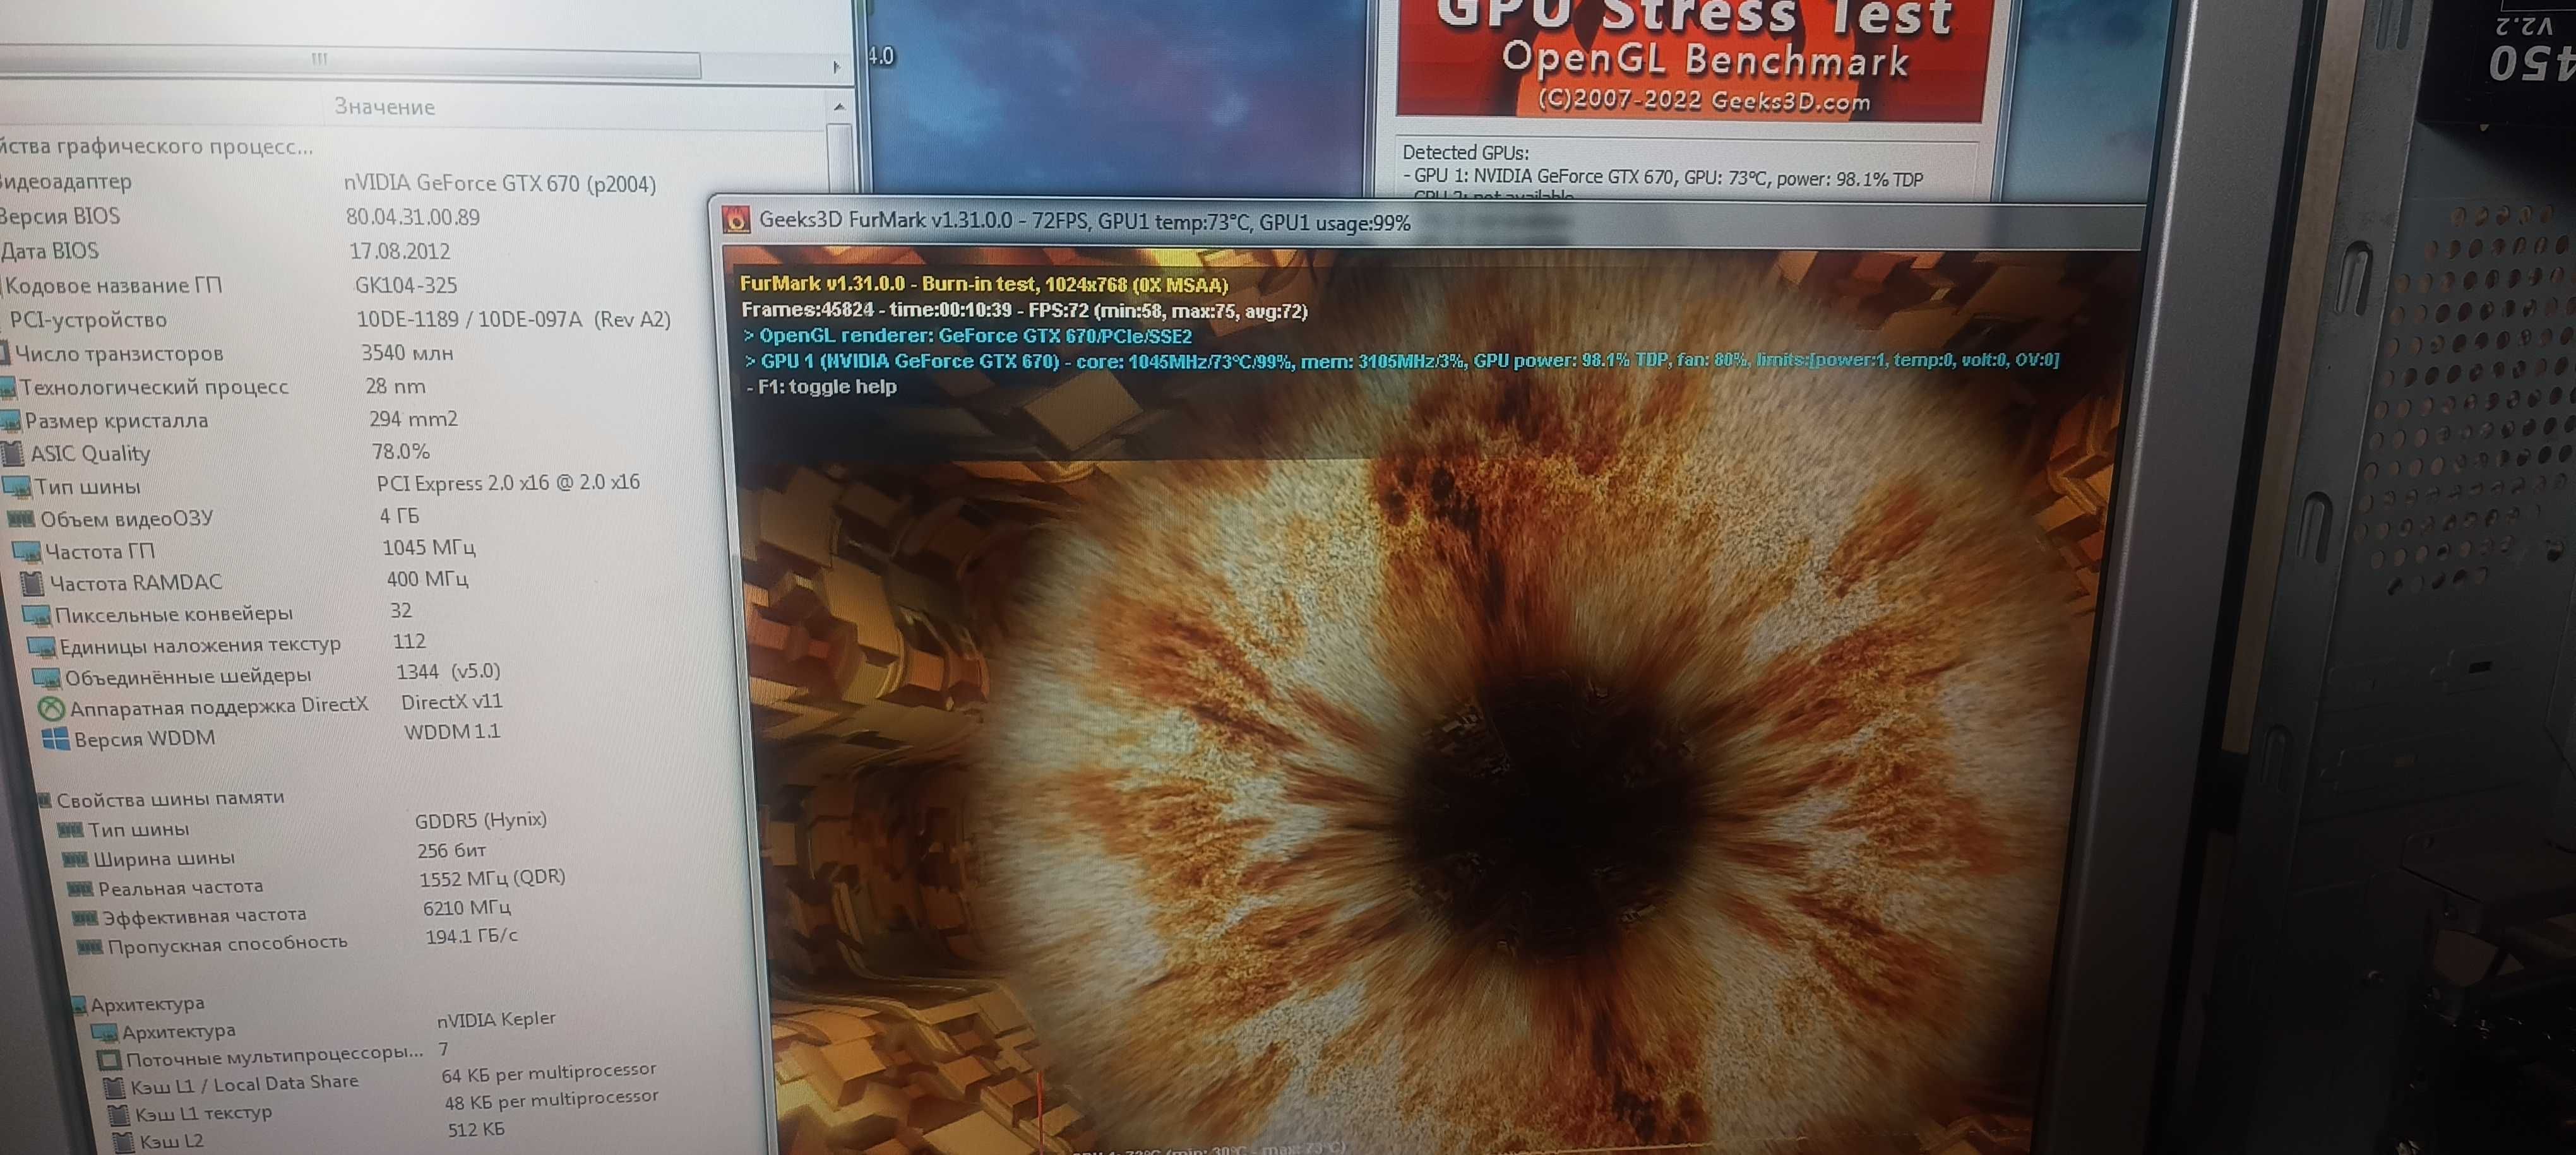
Task: Select real clock value 1552 МГц (QDR)
Action: pyautogui.click(x=493, y=878)
